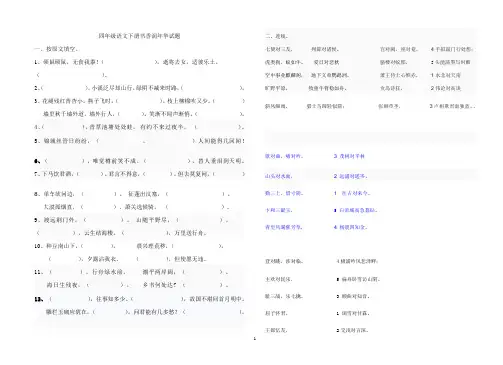Click the phrase '行舟绿水前'

107,272
